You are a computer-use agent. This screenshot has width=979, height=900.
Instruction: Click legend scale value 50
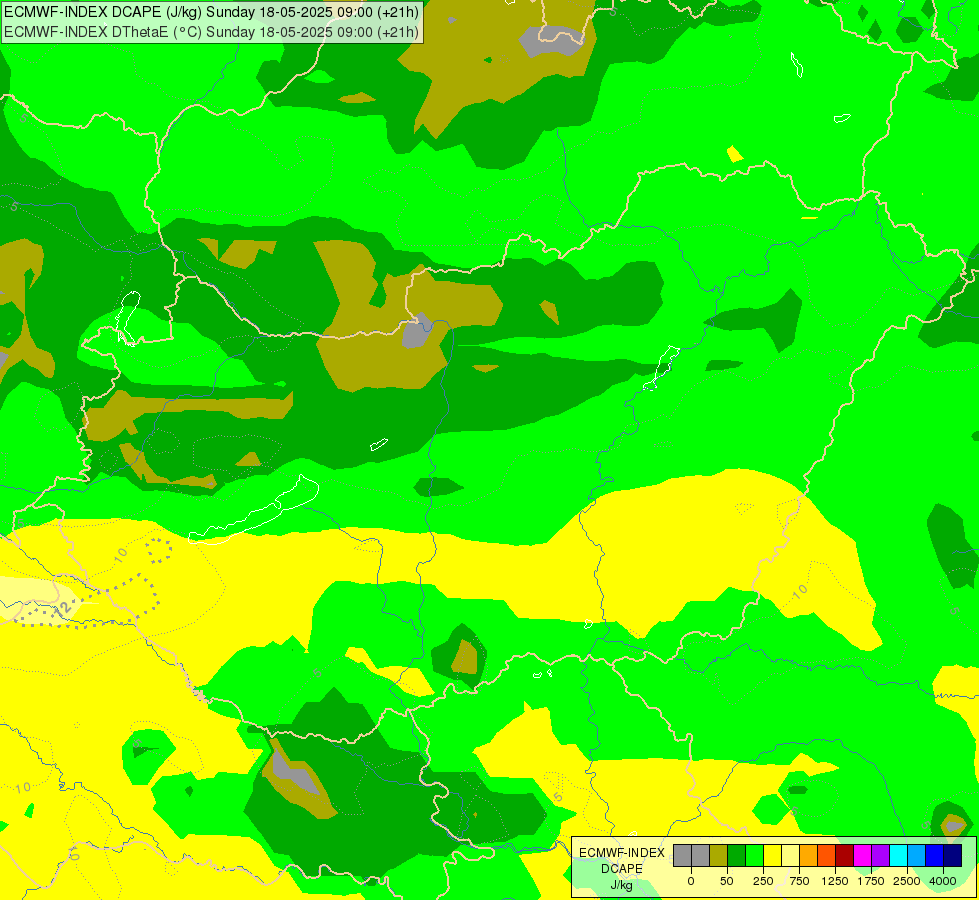point(727,881)
